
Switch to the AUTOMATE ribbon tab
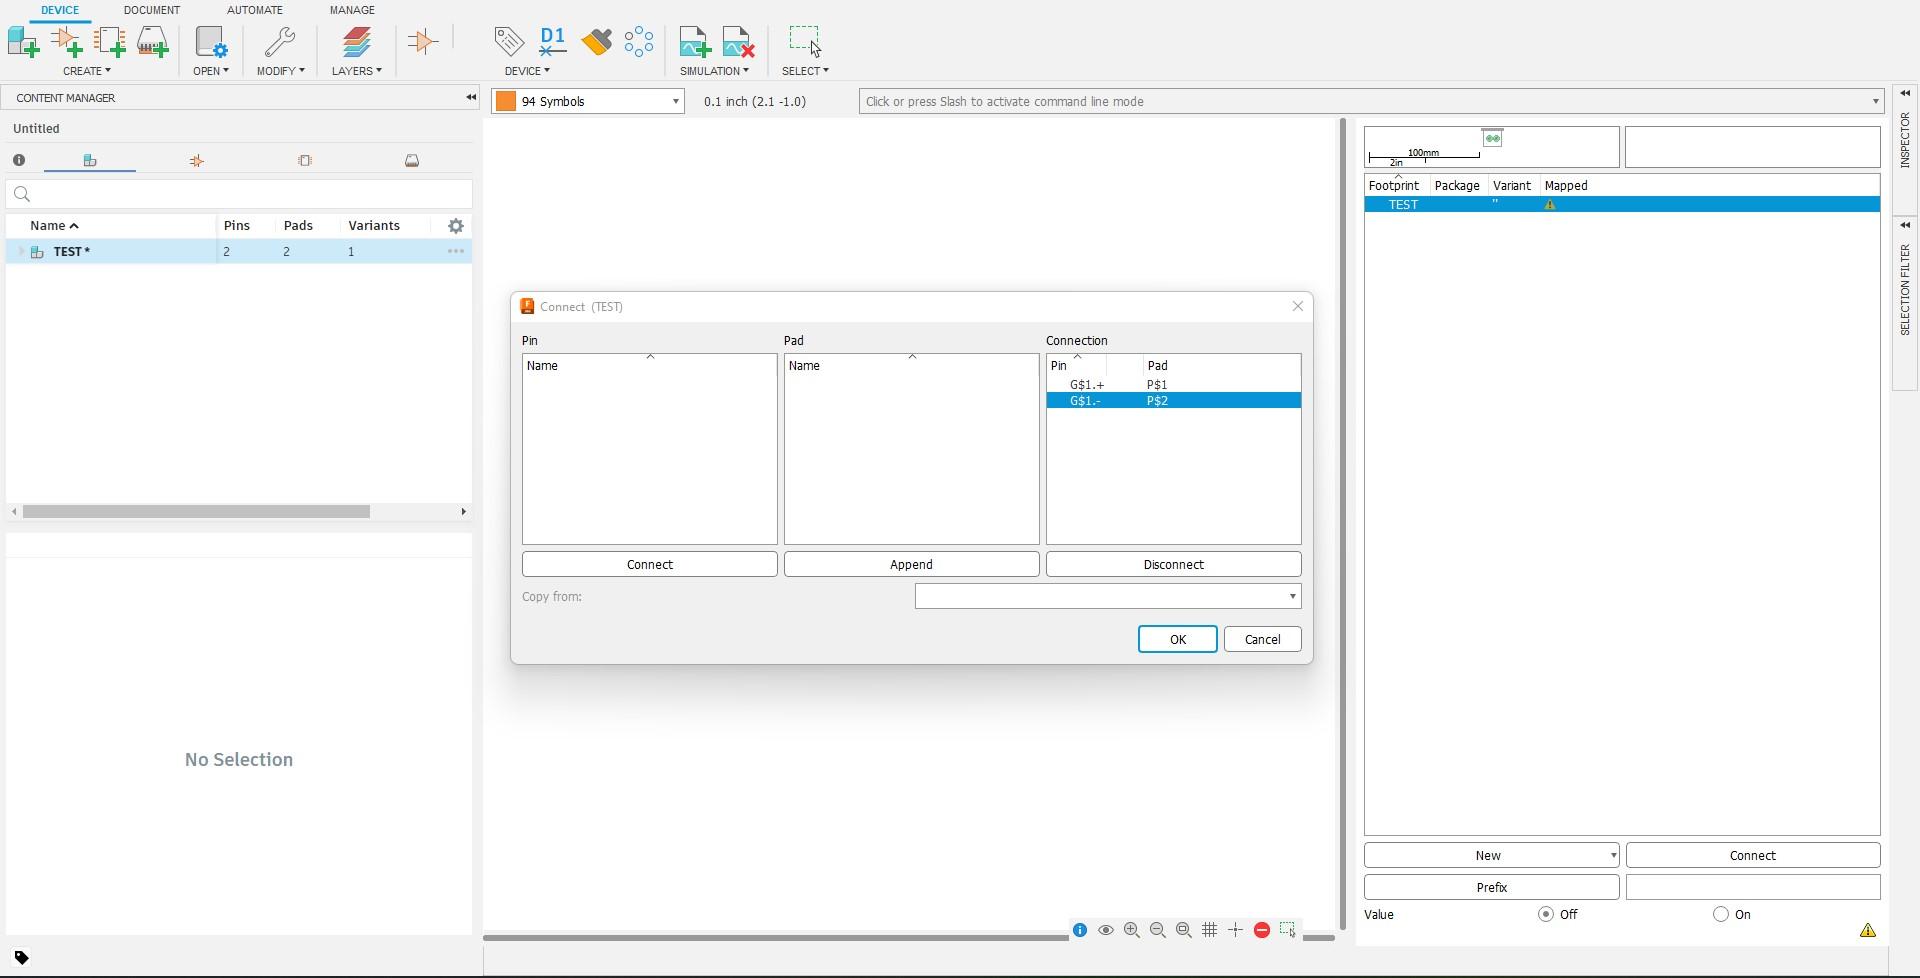pyautogui.click(x=255, y=10)
